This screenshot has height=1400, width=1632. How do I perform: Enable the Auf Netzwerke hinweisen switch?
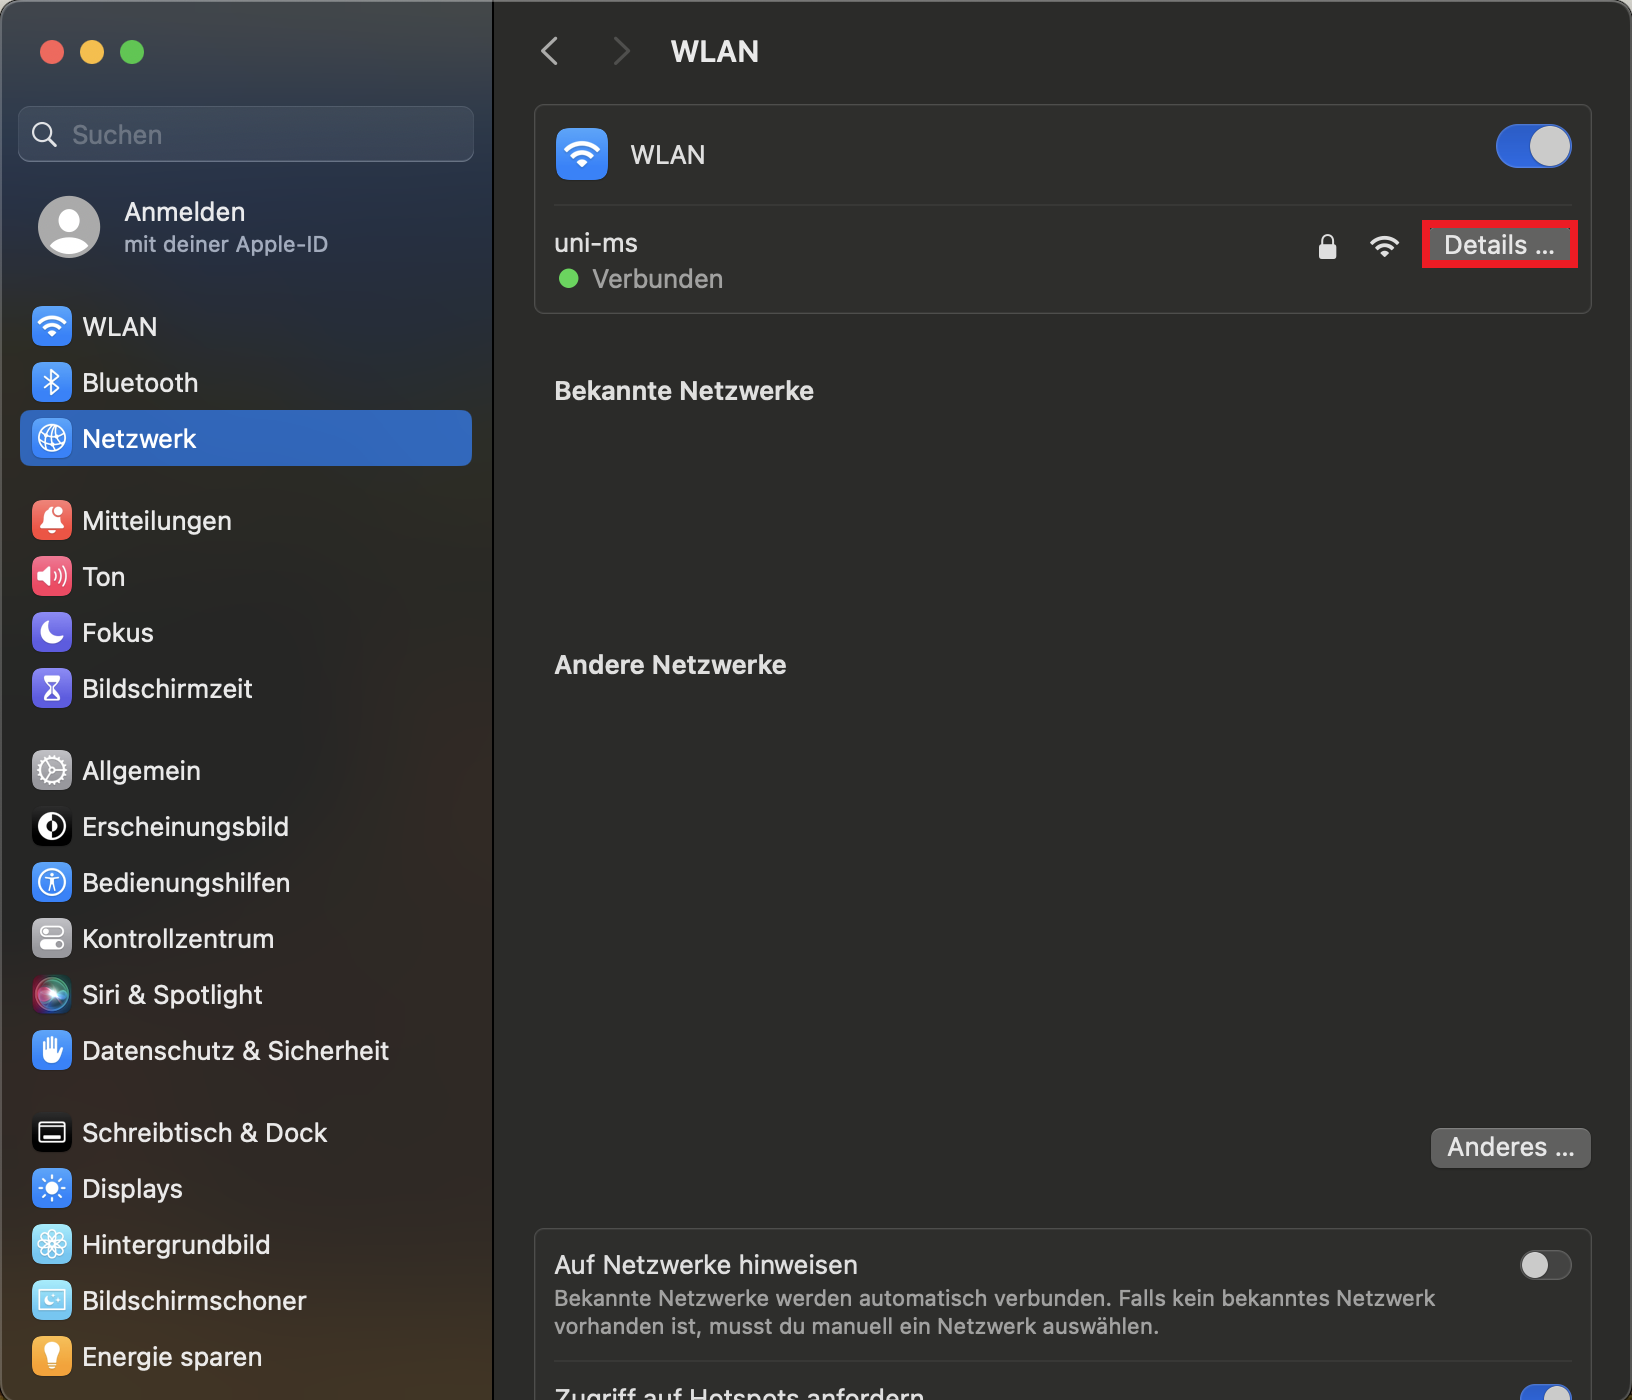click(x=1545, y=1266)
